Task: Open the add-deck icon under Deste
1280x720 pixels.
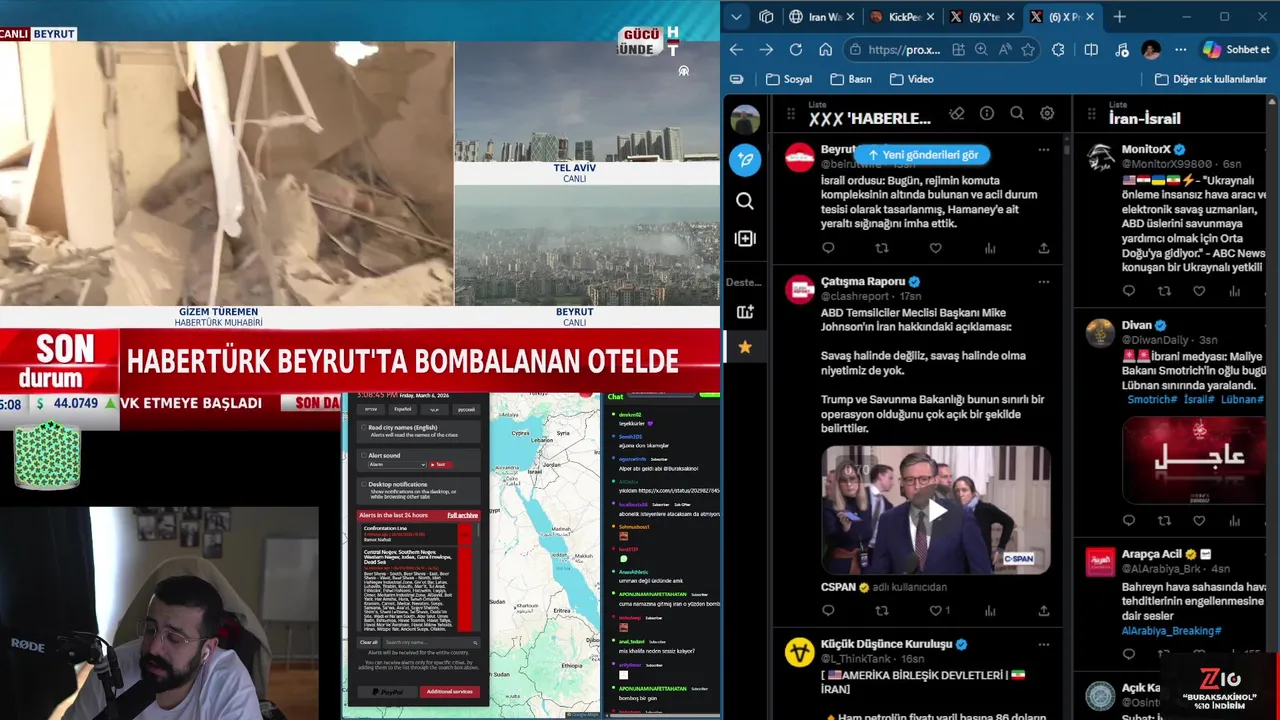Action: [745, 312]
